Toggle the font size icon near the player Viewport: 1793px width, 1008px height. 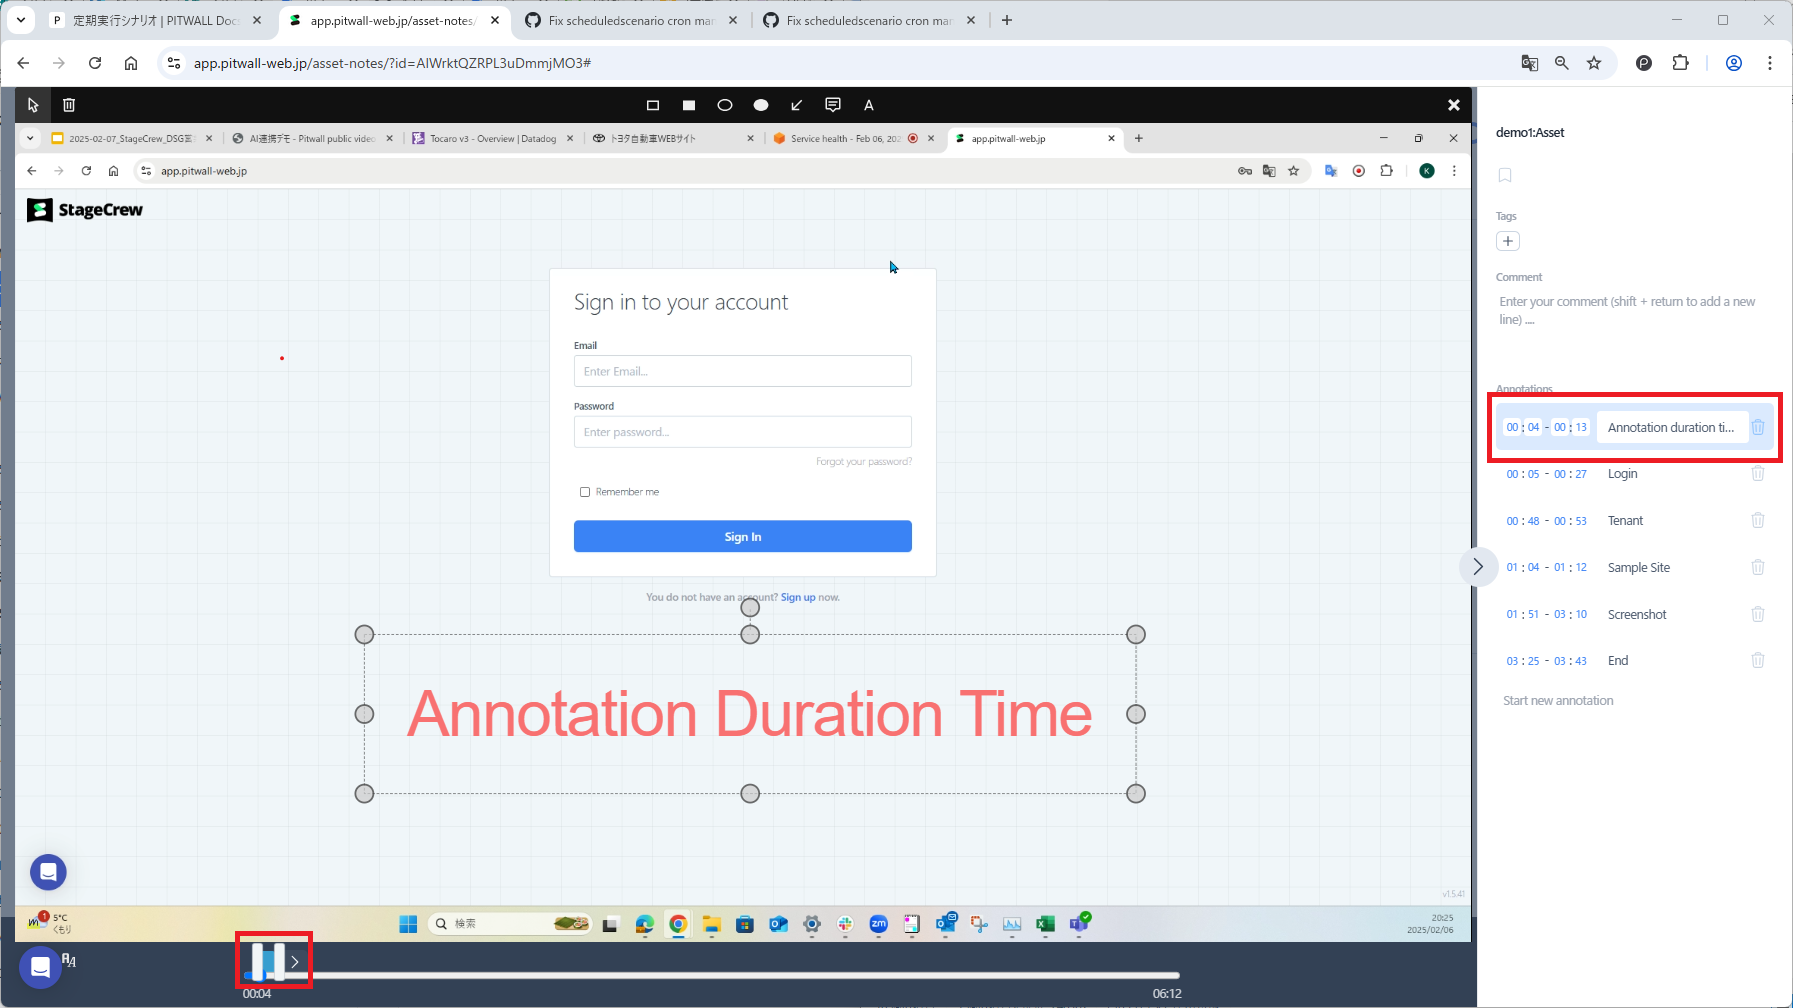[x=69, y=960]
